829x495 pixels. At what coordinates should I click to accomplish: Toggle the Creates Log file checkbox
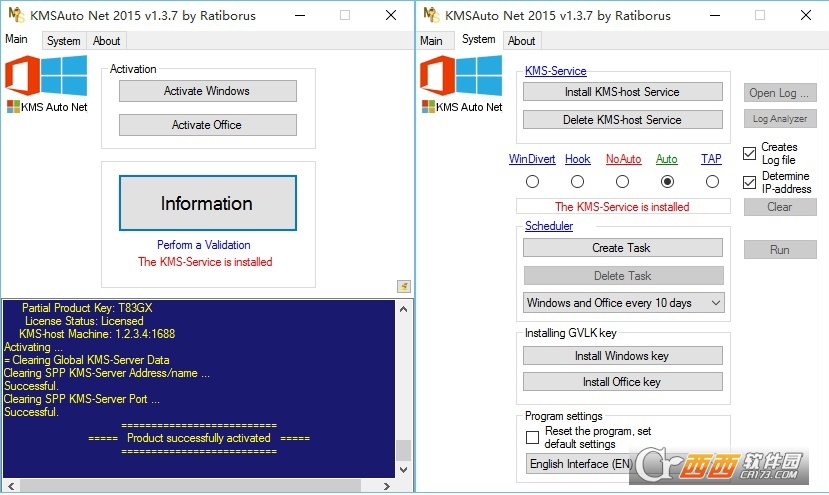750,153
